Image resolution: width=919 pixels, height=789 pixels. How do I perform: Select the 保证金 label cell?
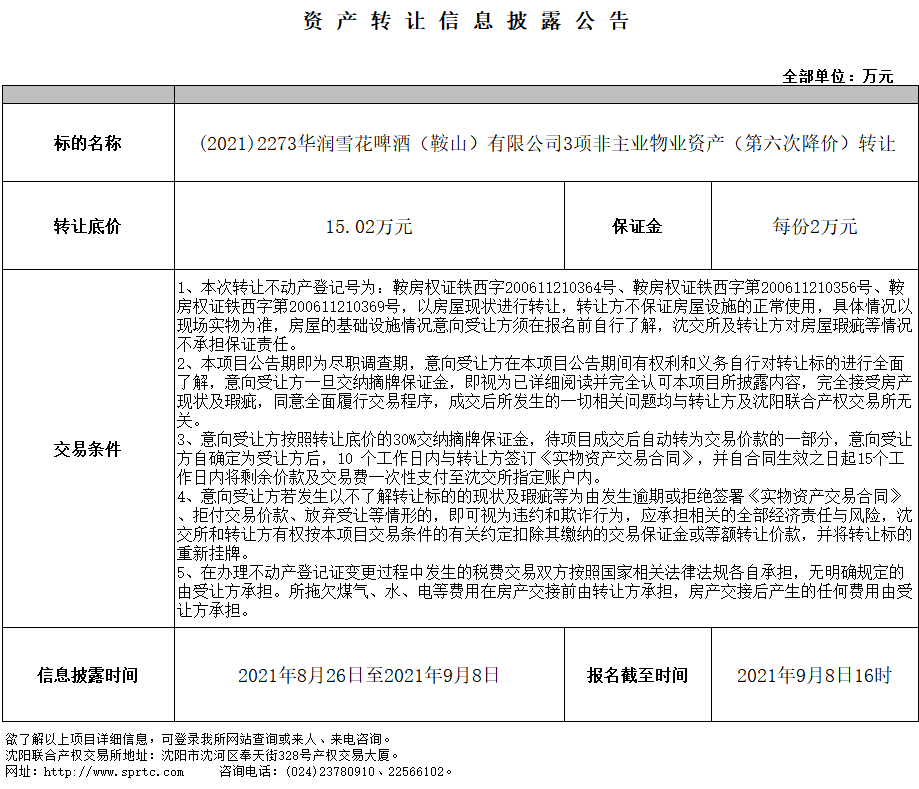[x=637, y=226]
